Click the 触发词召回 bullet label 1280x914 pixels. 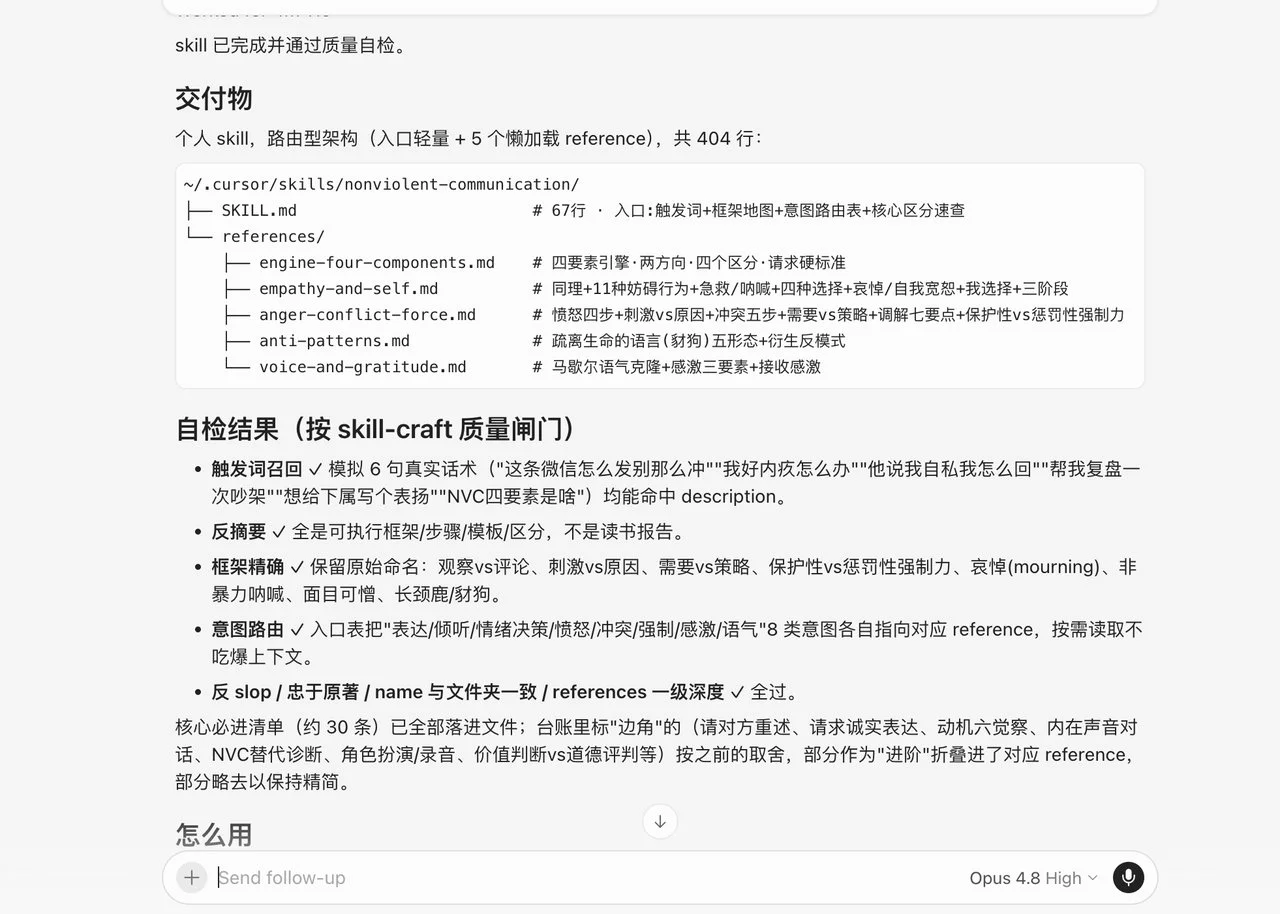tap(256, 468)
